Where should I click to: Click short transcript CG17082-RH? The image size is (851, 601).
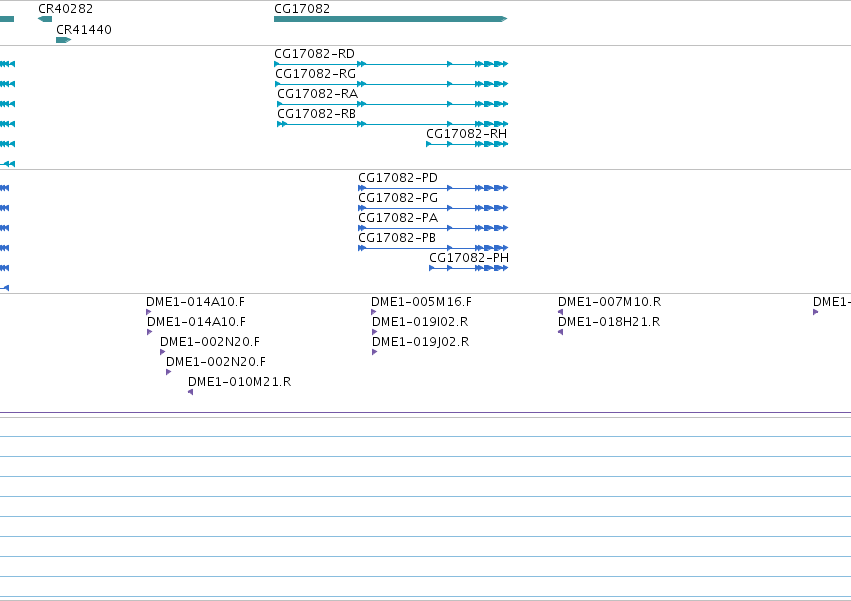click(467, 144)
